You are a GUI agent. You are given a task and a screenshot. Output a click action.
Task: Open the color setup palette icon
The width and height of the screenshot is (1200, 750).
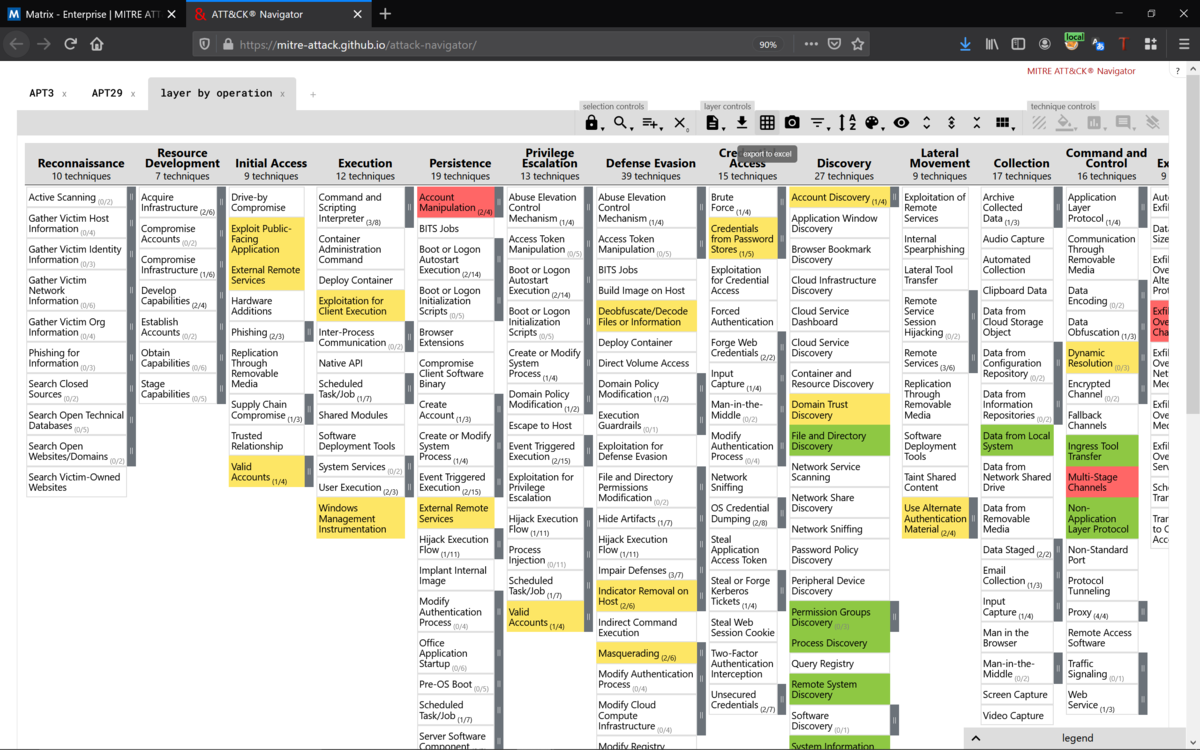coord(872,122)
